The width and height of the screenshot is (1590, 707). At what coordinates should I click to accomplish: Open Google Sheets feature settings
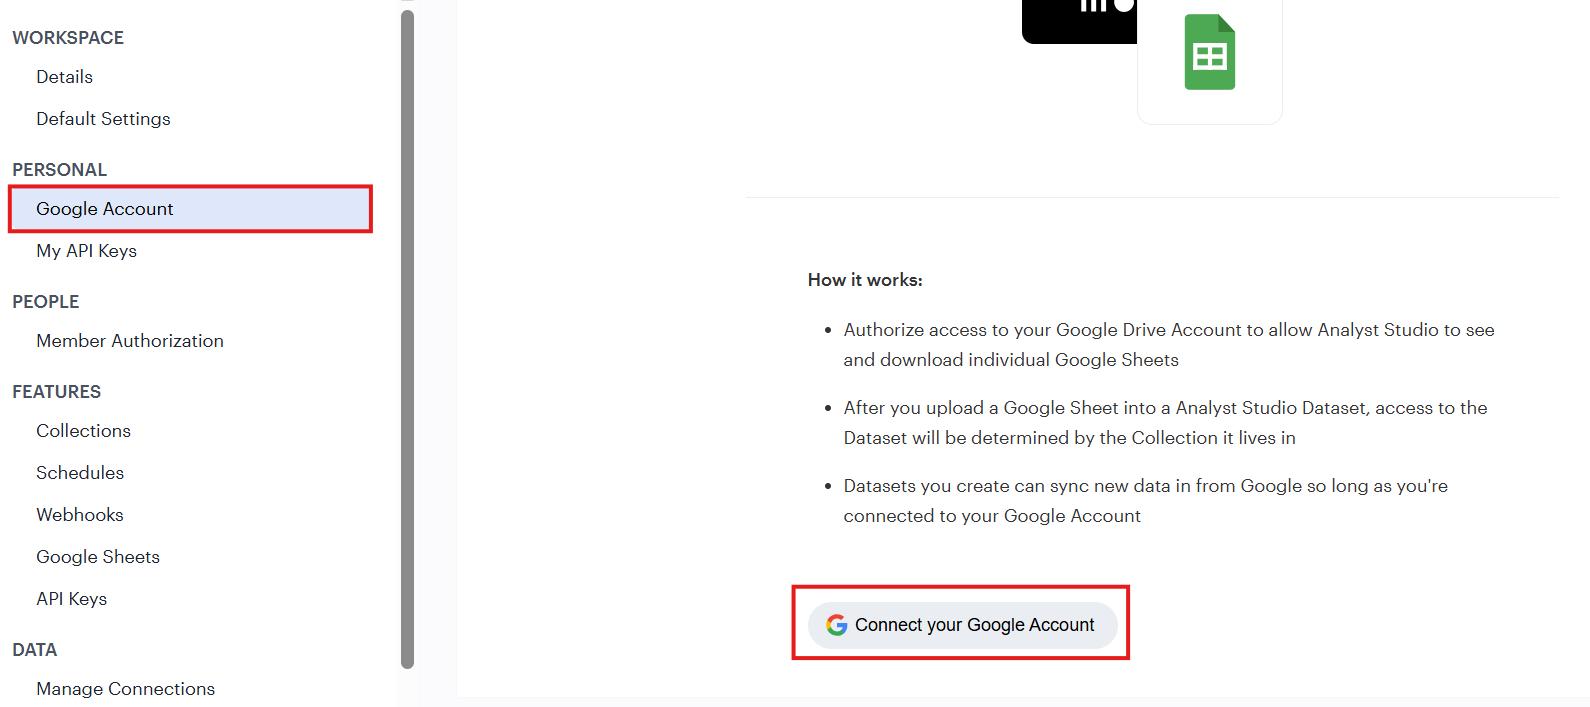98,557
